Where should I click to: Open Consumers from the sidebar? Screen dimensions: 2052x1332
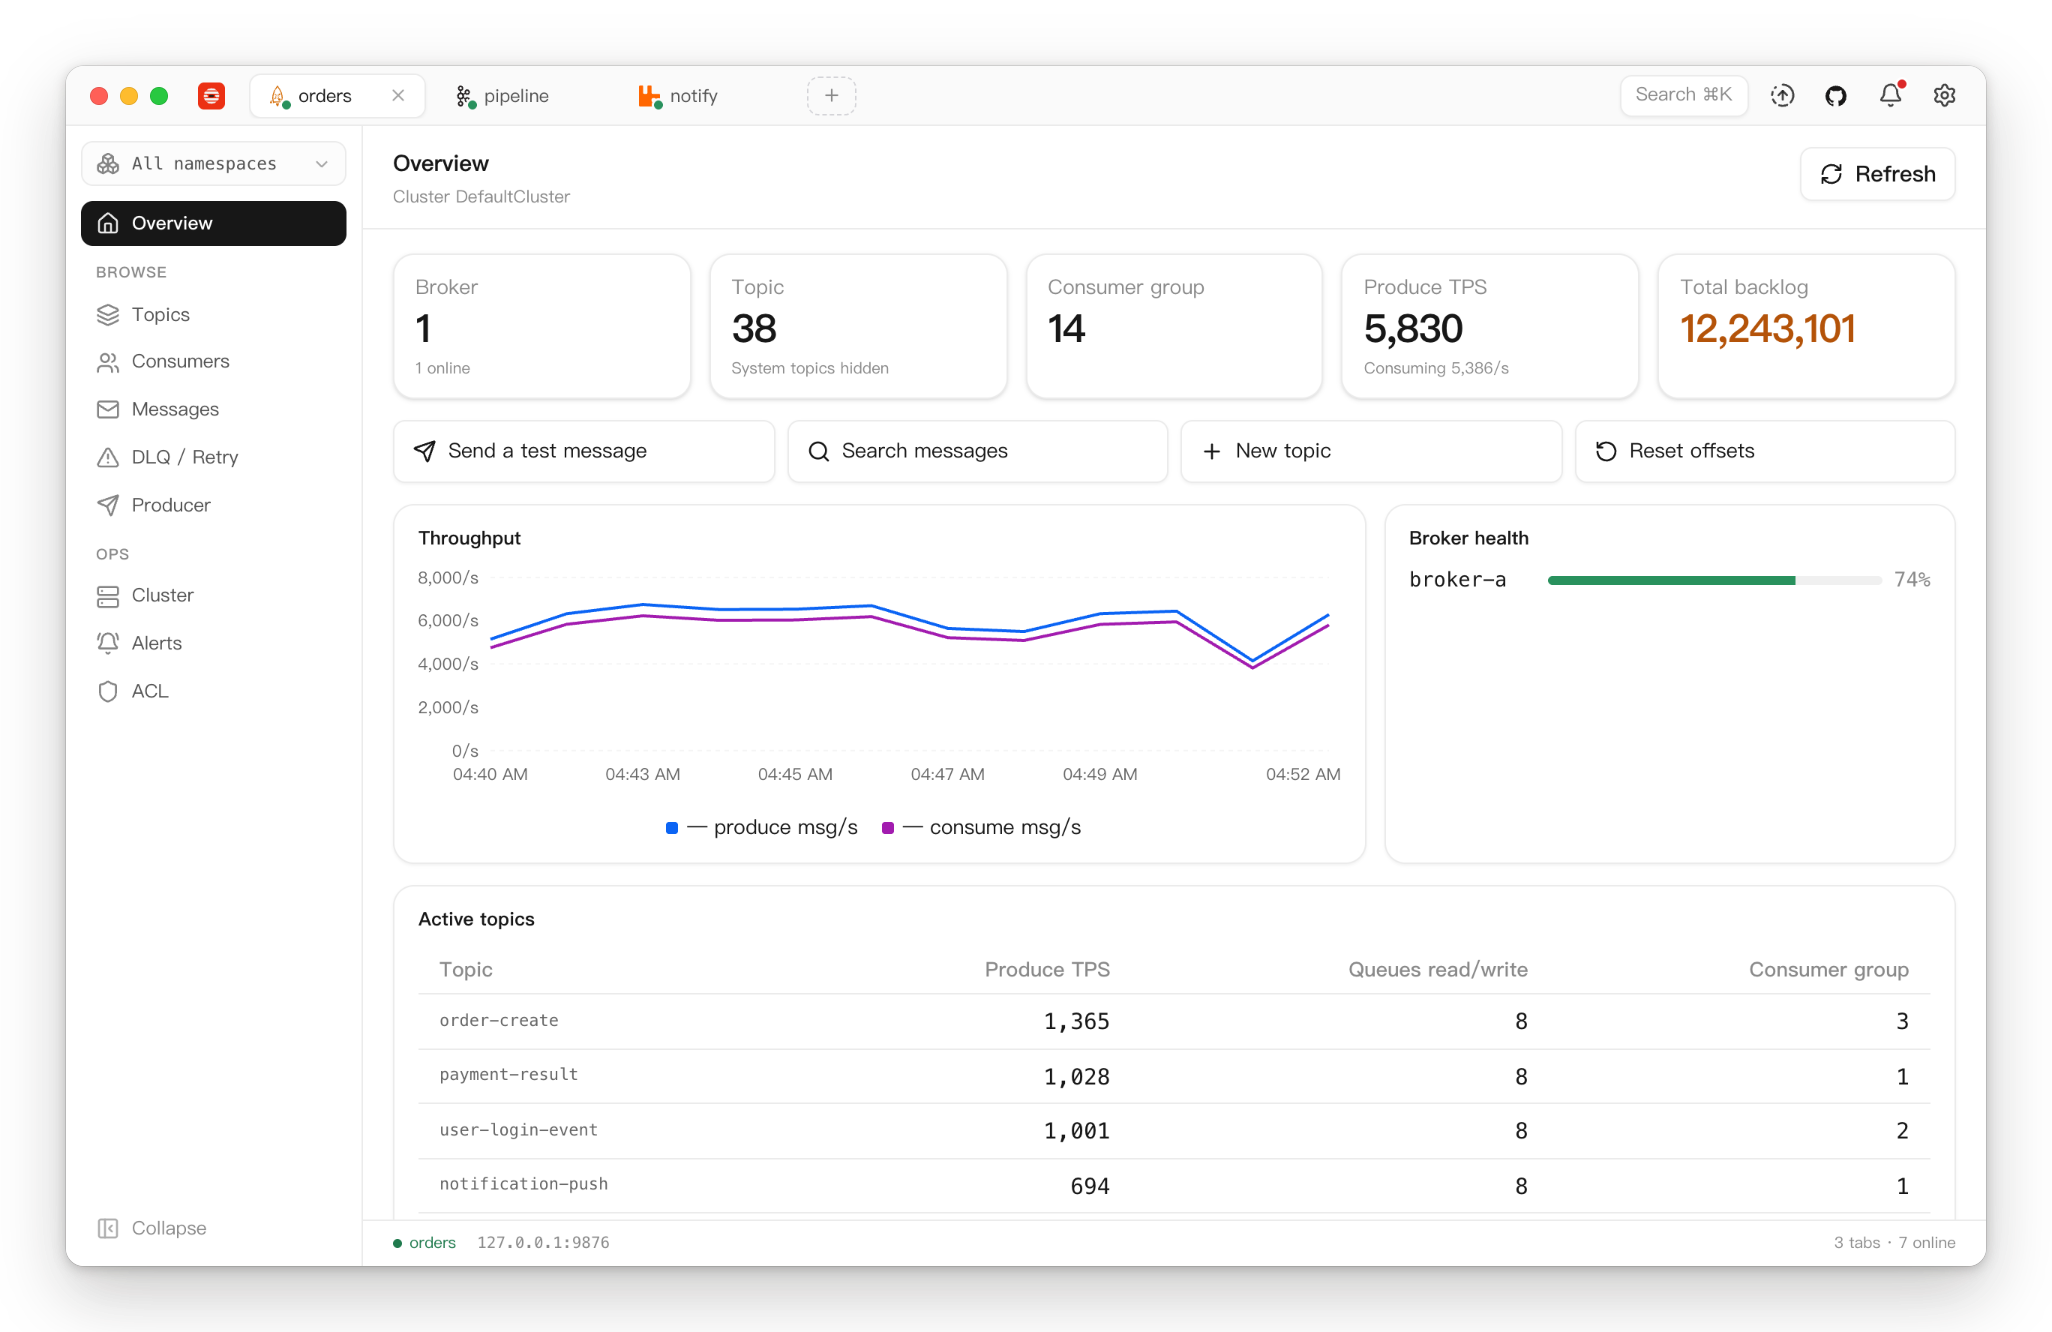tap(213, 361)
